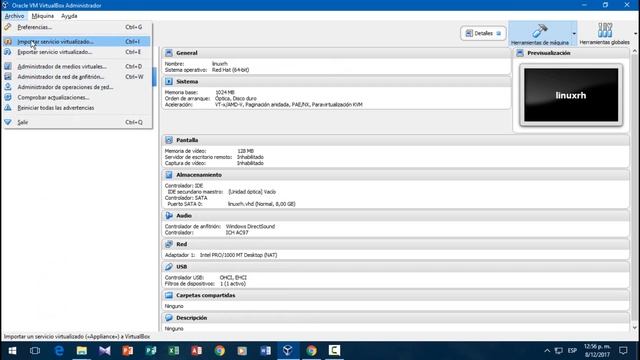
Task: Click the 'Red Hat (64-bit)' value
Action: [230, 70]
